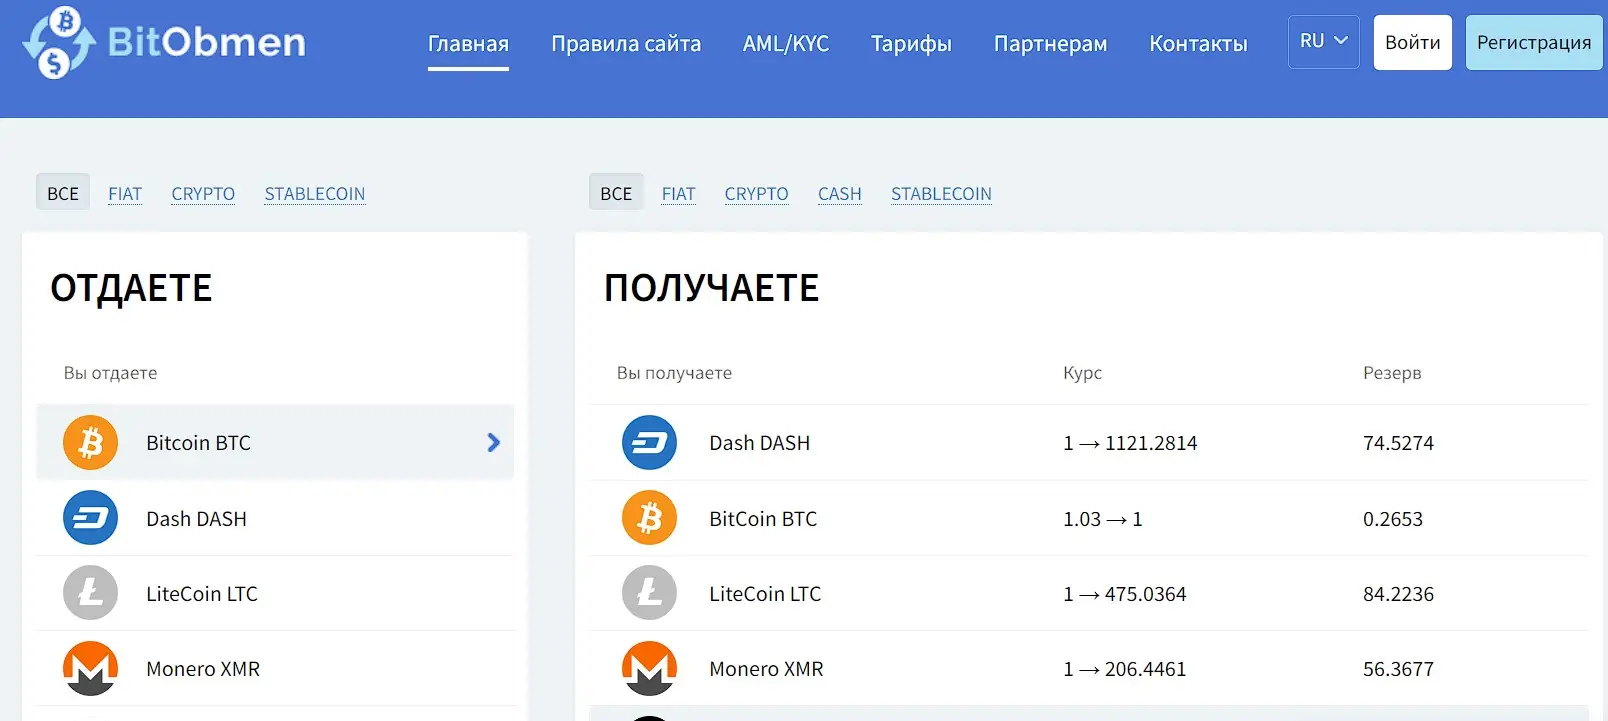Select LiteCoin LTC to give
Screen dimensions: 1608x721
pos(275,593)
